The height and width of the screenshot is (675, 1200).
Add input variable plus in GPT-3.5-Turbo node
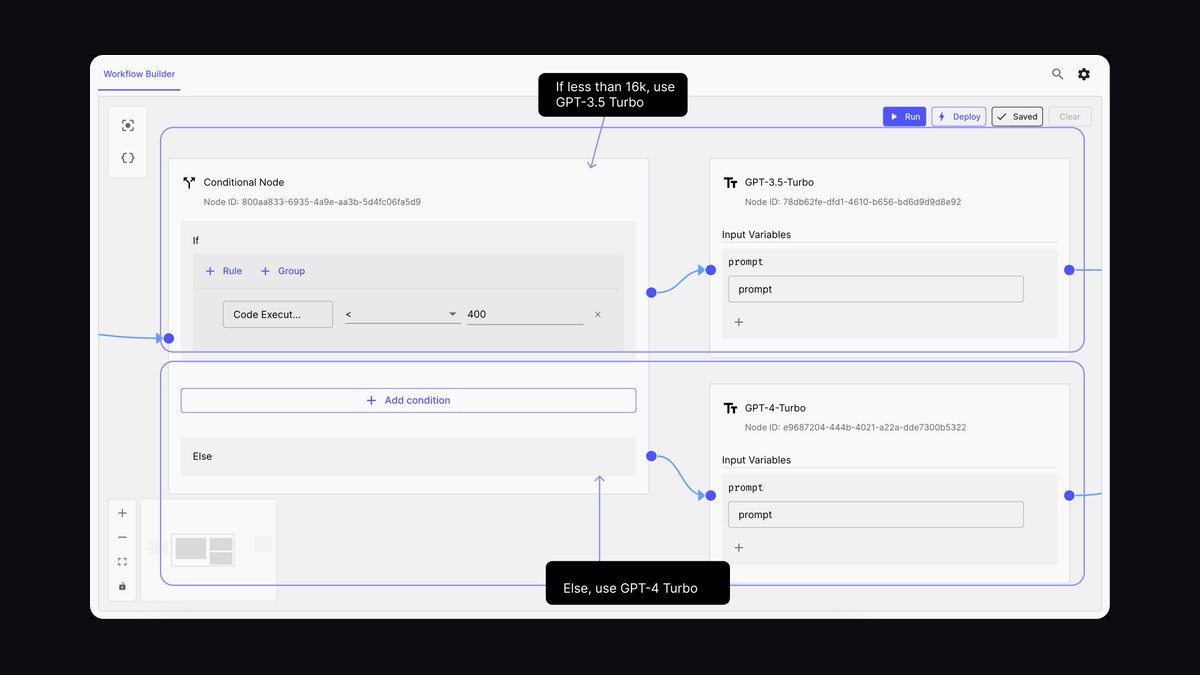click(739, 322)
